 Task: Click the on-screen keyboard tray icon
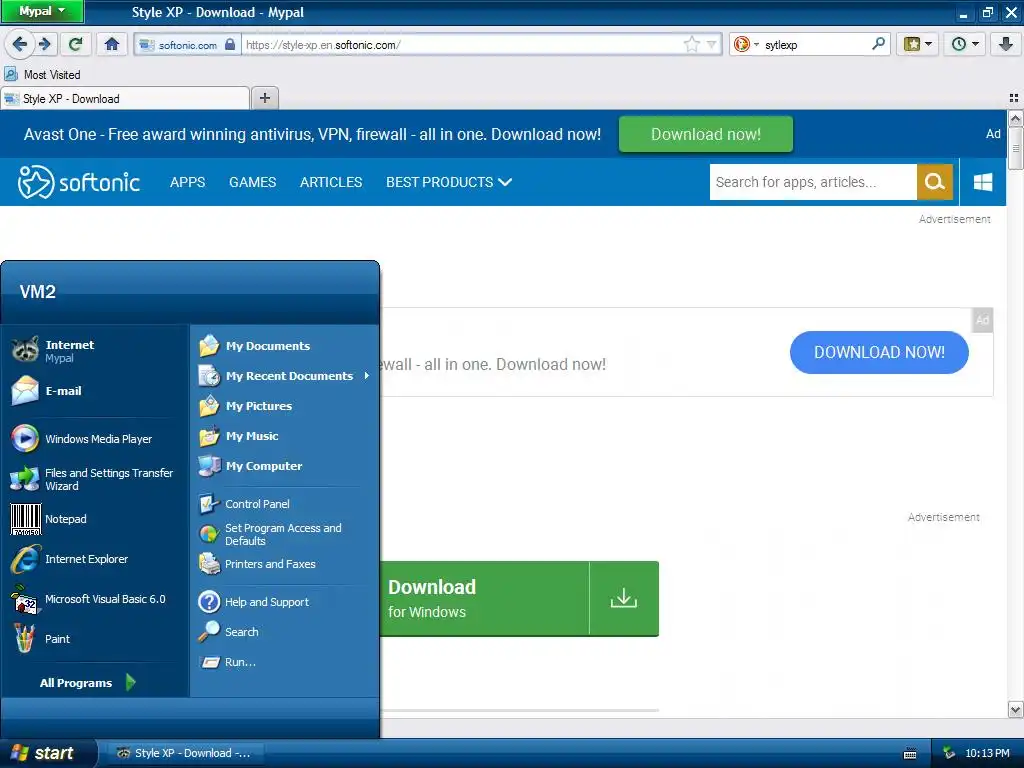pos(910,754)
